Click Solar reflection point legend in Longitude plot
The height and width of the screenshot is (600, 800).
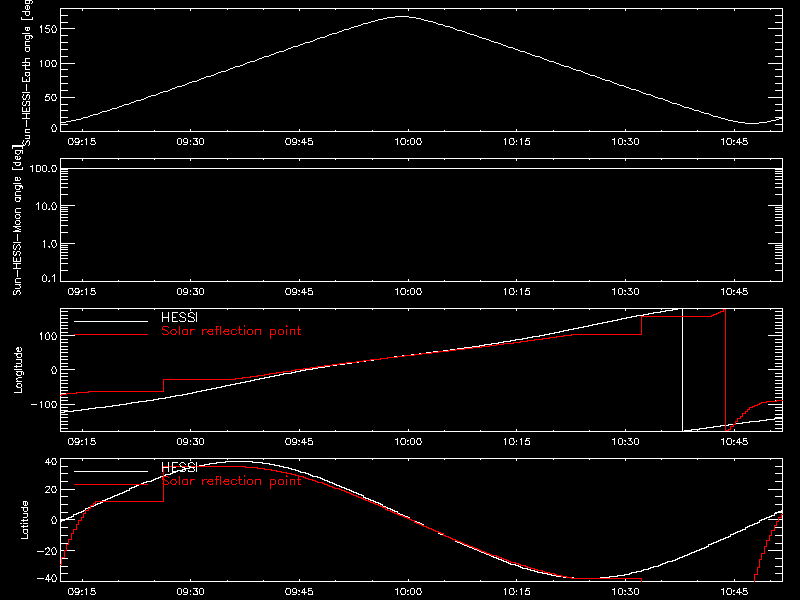click(231, 331)
